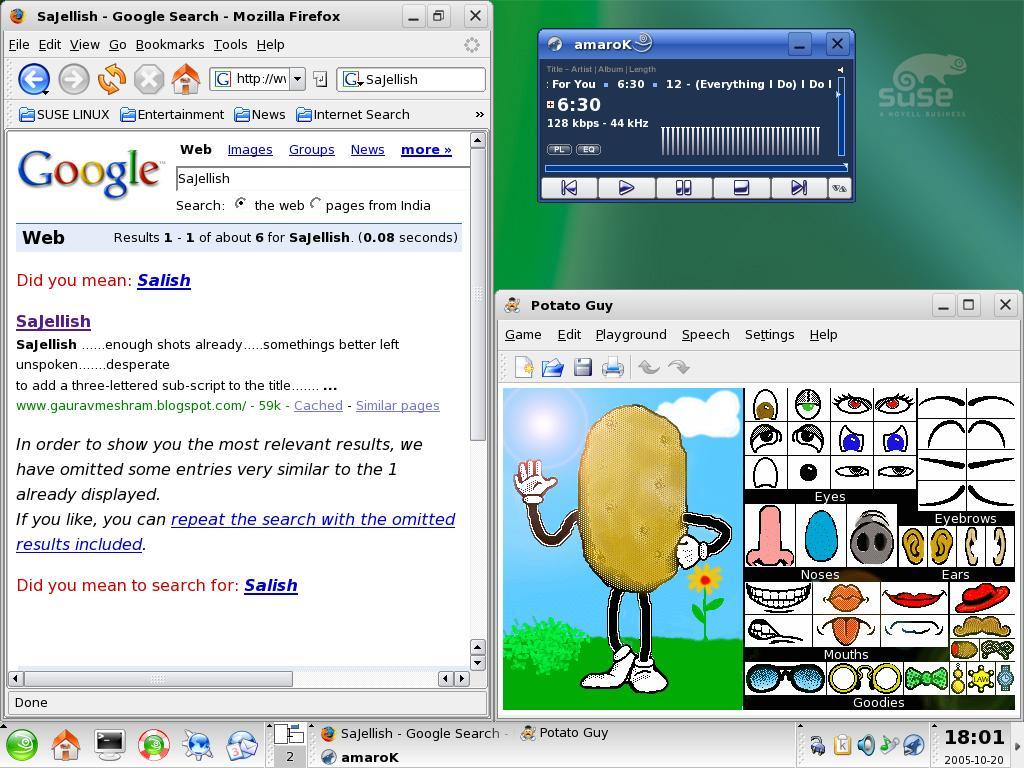Click Open folder icon in Potato Guy
The image size is (1024, 768).
tap(552, 367)
